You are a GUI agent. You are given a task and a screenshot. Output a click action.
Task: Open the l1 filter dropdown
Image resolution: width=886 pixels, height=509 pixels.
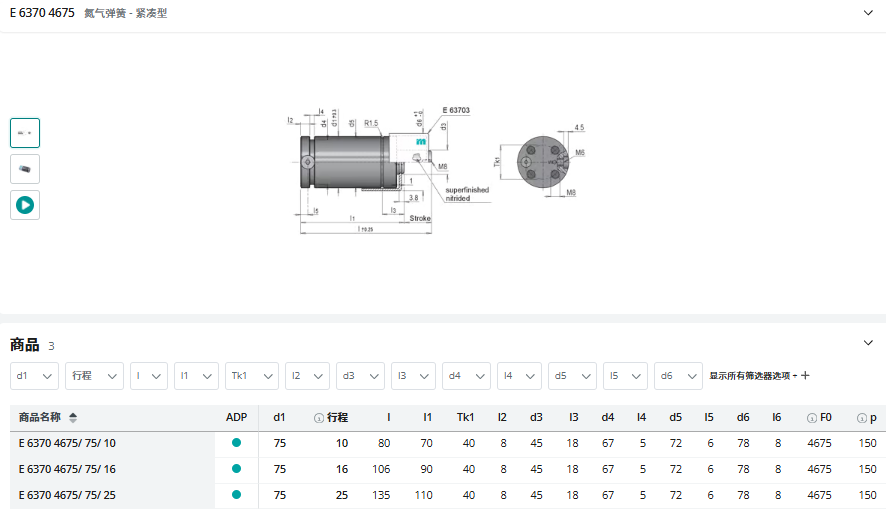tap(196, 376)
